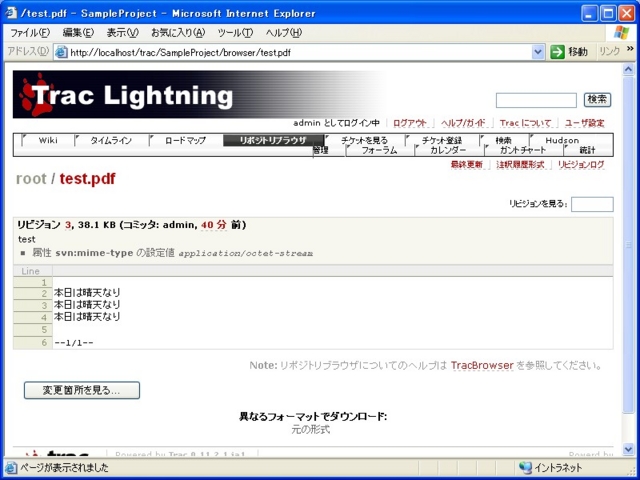Open the ガントチャート tab
This screenshot has width=640, height=480.
(523, 151)
